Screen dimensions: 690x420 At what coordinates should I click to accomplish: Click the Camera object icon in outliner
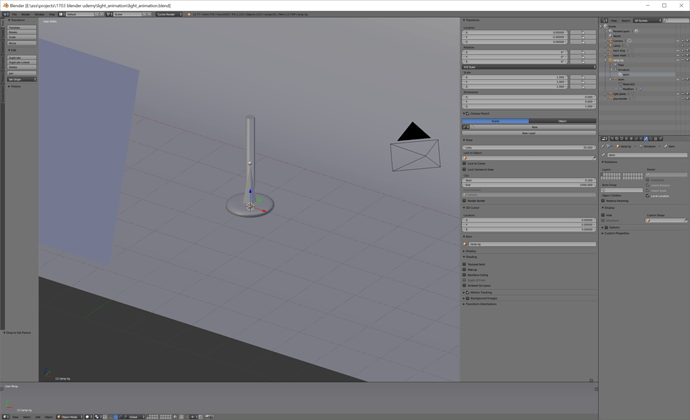click(610, 41)
